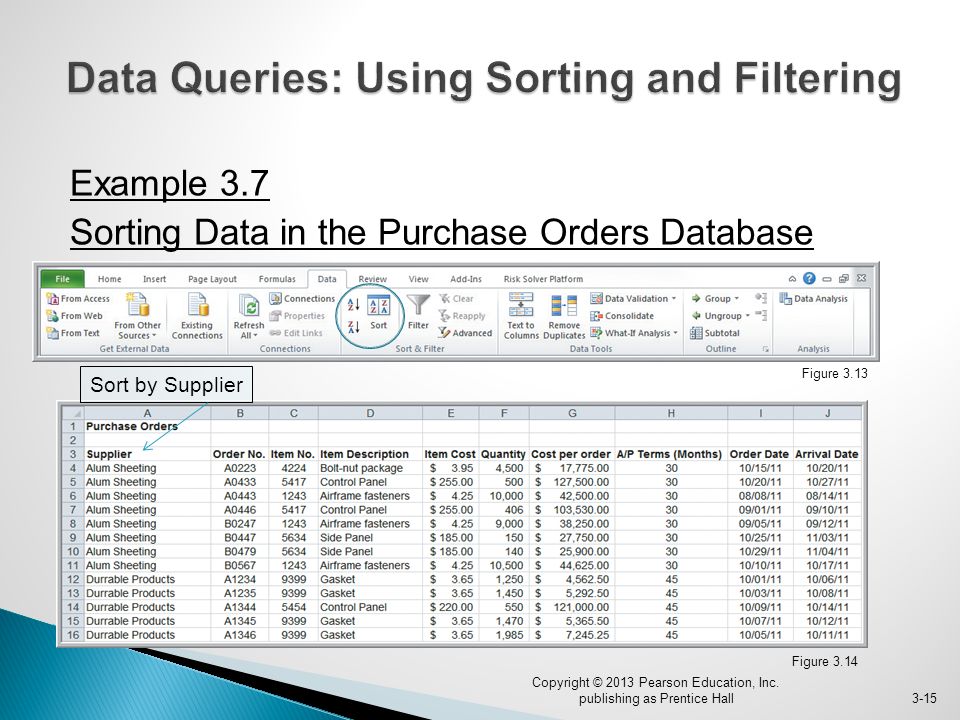This screenshot has height=720, width=960.
Task: Click order number B0567 cell
Action: coord(239,566)
